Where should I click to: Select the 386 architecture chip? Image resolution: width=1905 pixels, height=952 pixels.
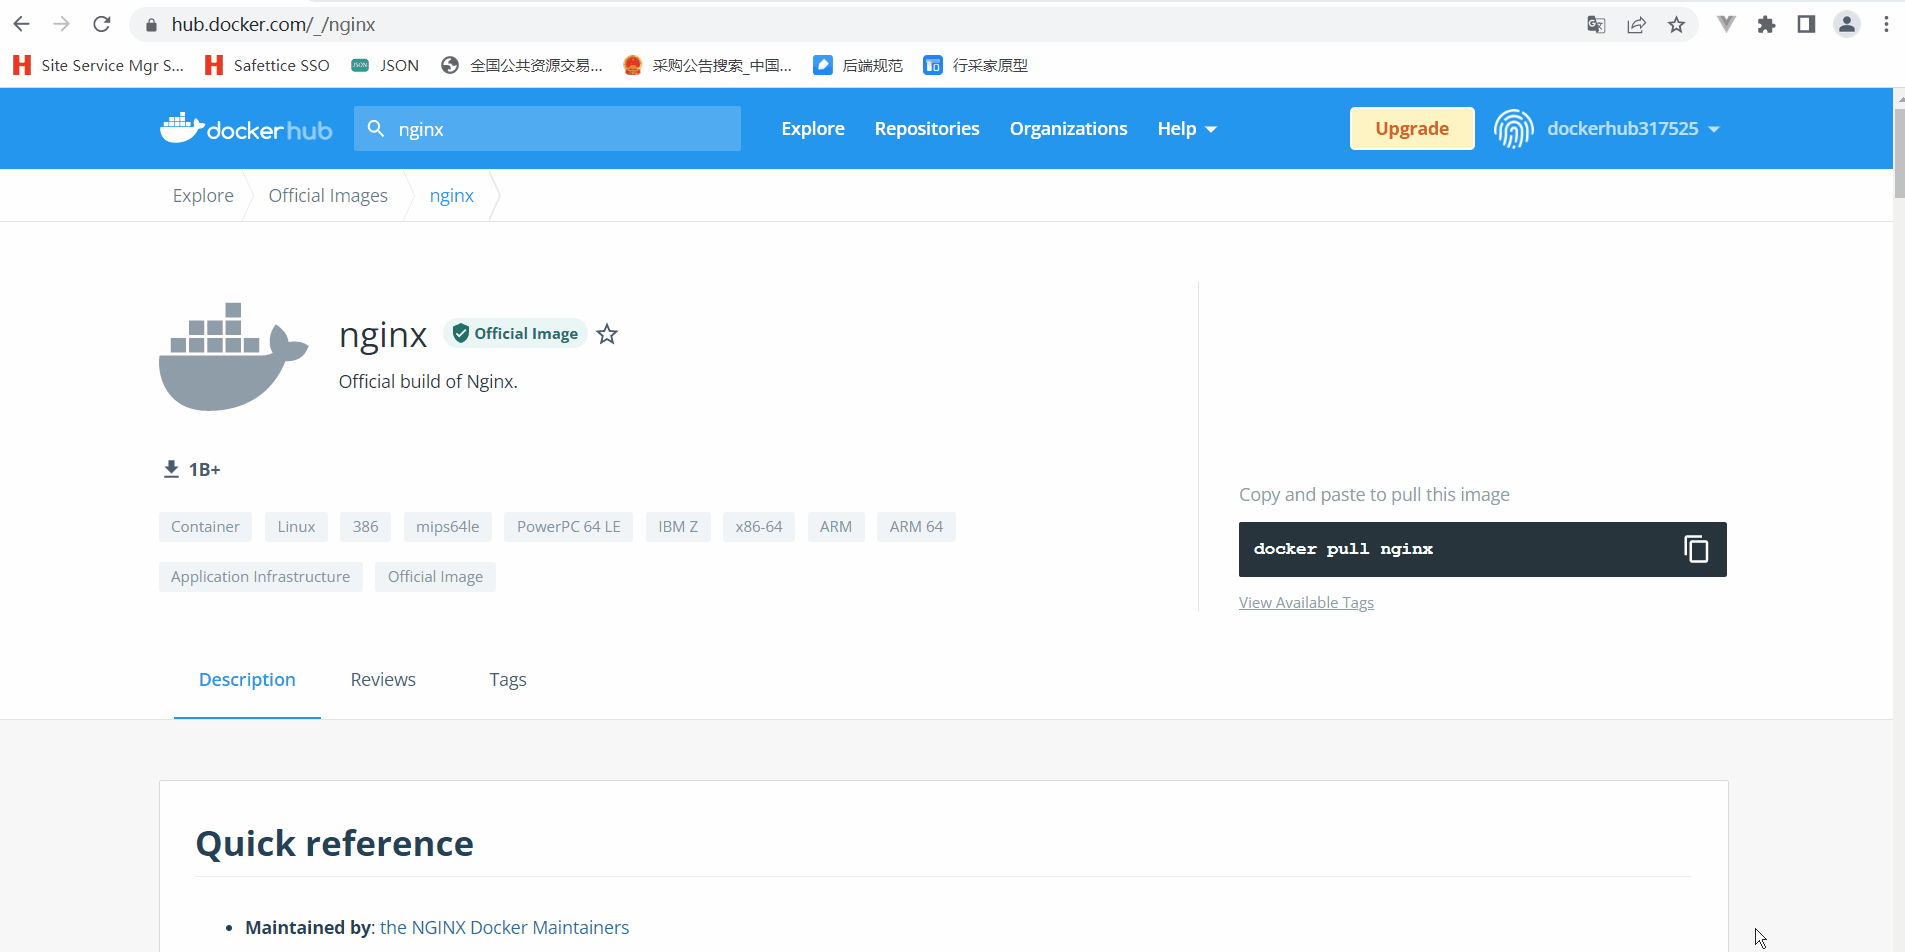(x=365, y=527)
